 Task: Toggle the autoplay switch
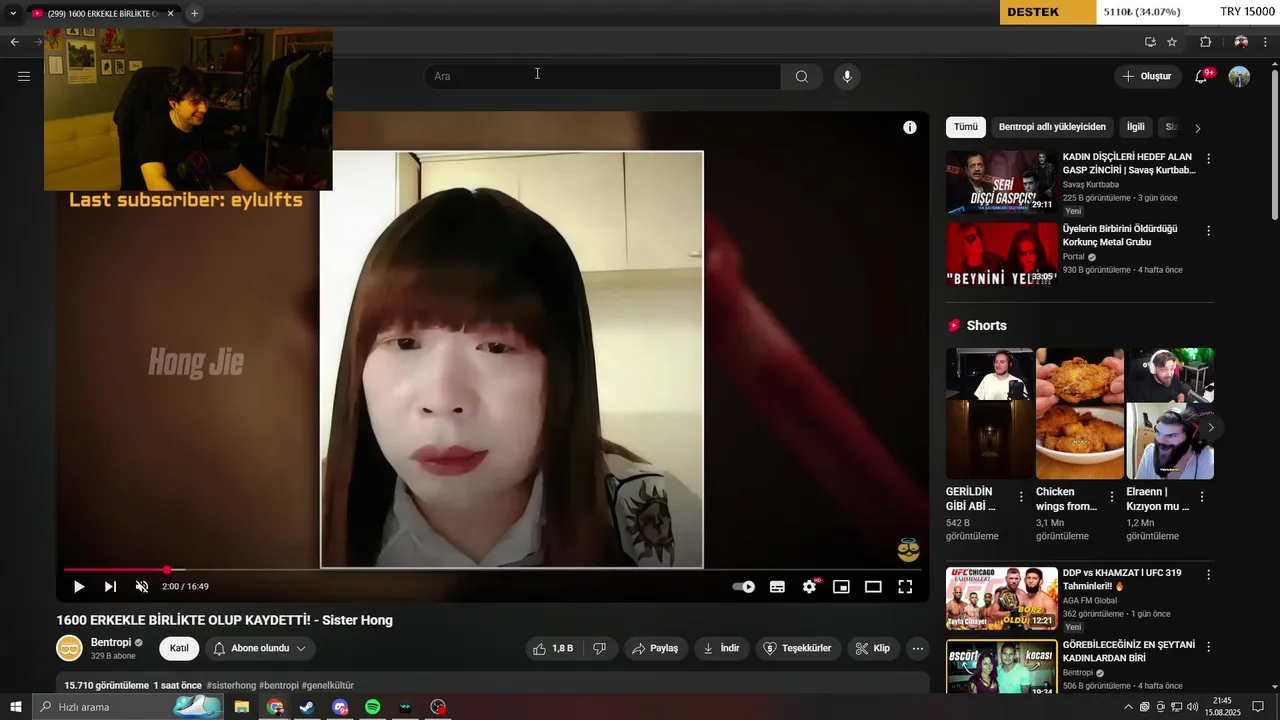coord(744,587)
